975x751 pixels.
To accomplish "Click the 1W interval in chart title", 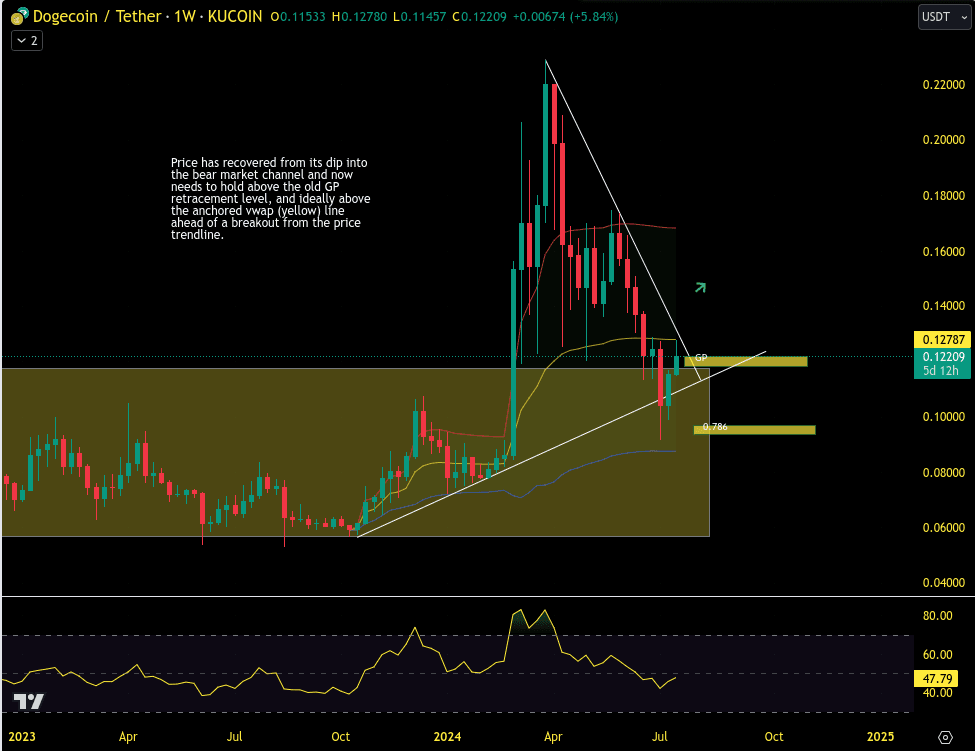I will point(185,16).
